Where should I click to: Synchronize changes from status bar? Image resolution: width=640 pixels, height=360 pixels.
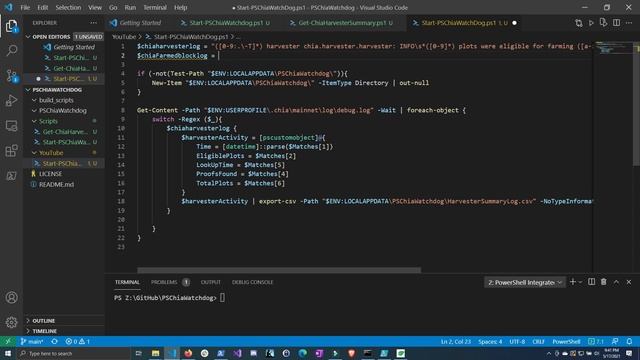[x=55, y=342]
